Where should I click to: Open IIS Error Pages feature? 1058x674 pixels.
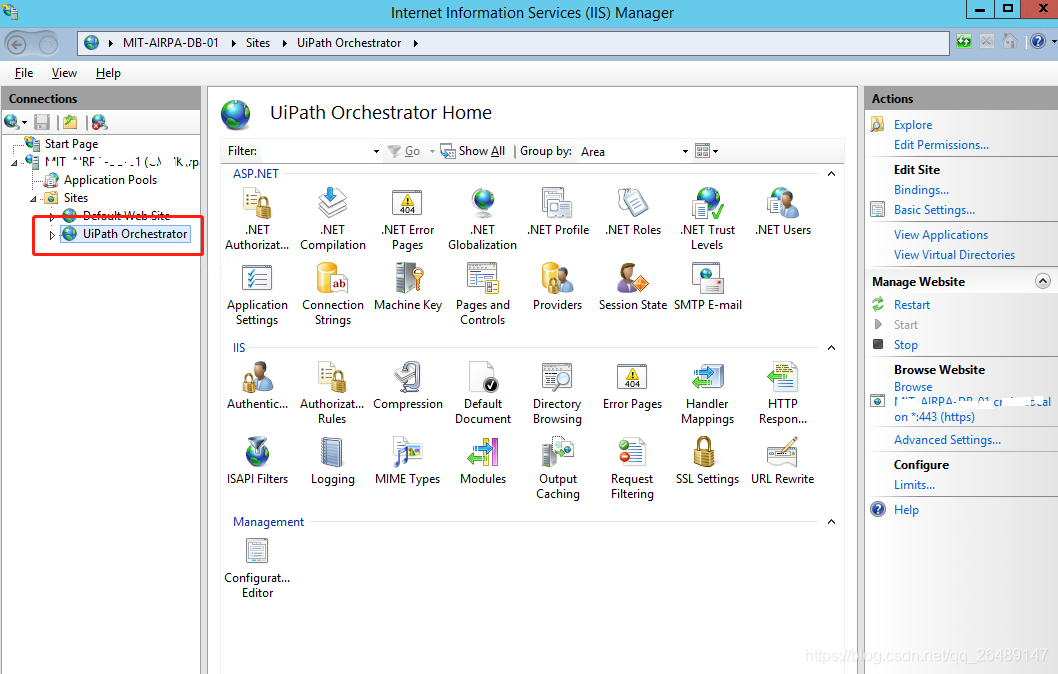coord(632,386)
